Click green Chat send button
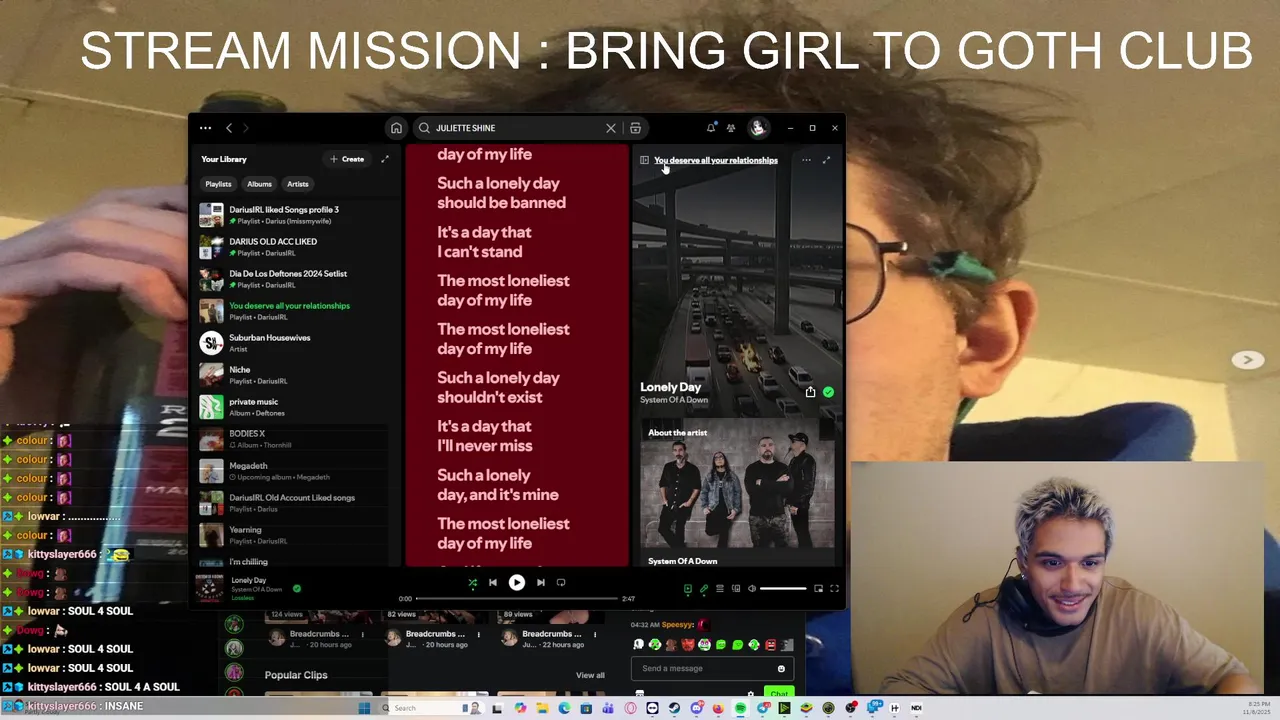 click(779, 693)
